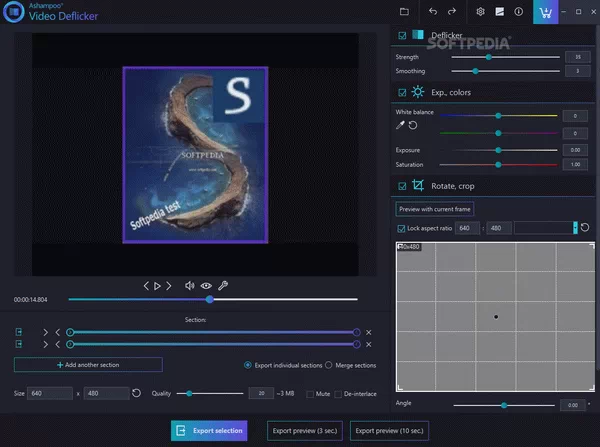Toggle the Deflicker checkbox
Viewport: 600px width, 447px height.
tap(402, 36)
